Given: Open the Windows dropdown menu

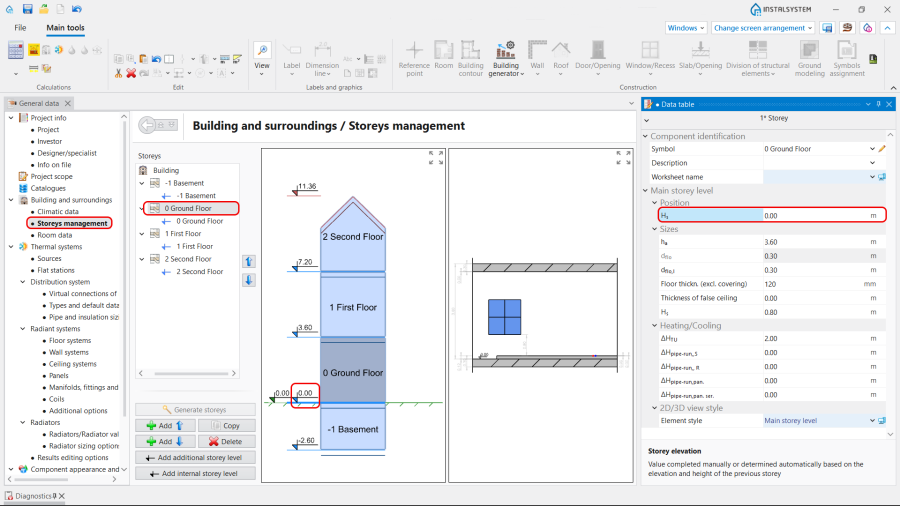Looking at the screenshot, I should (686, 28).
